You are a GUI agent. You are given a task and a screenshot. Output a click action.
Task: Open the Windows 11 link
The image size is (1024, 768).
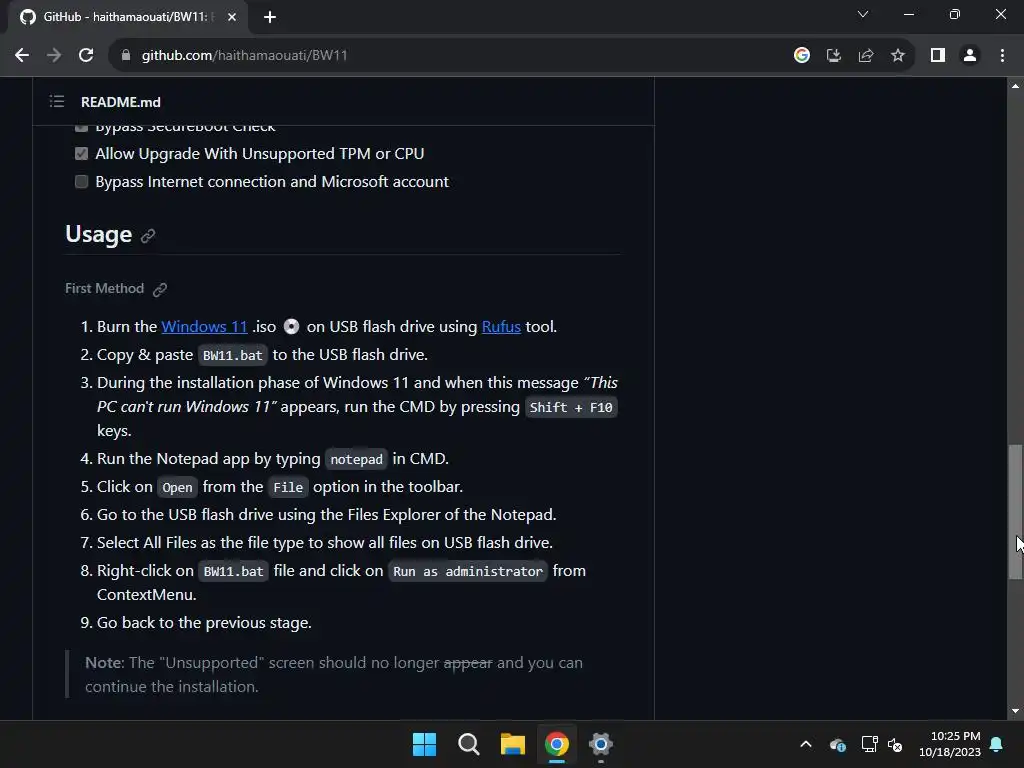point(204,327)
